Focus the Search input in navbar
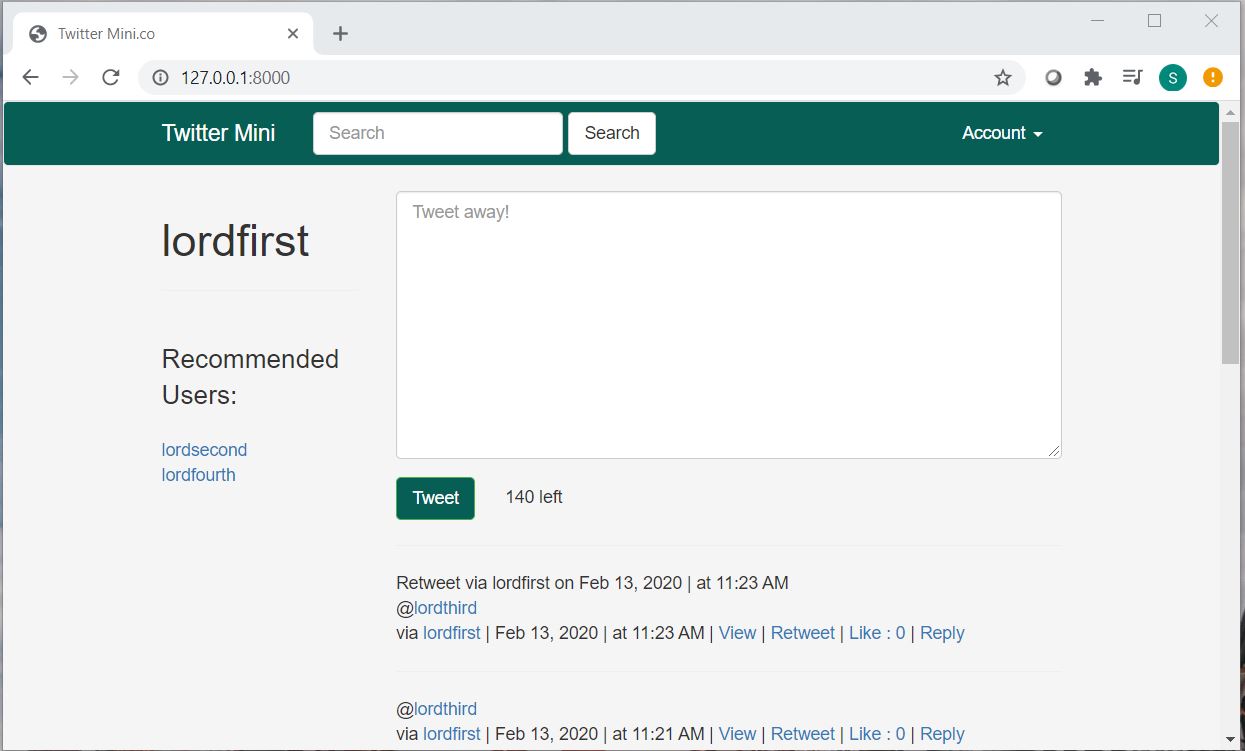1245x751 pixels. tap(438, 133)
